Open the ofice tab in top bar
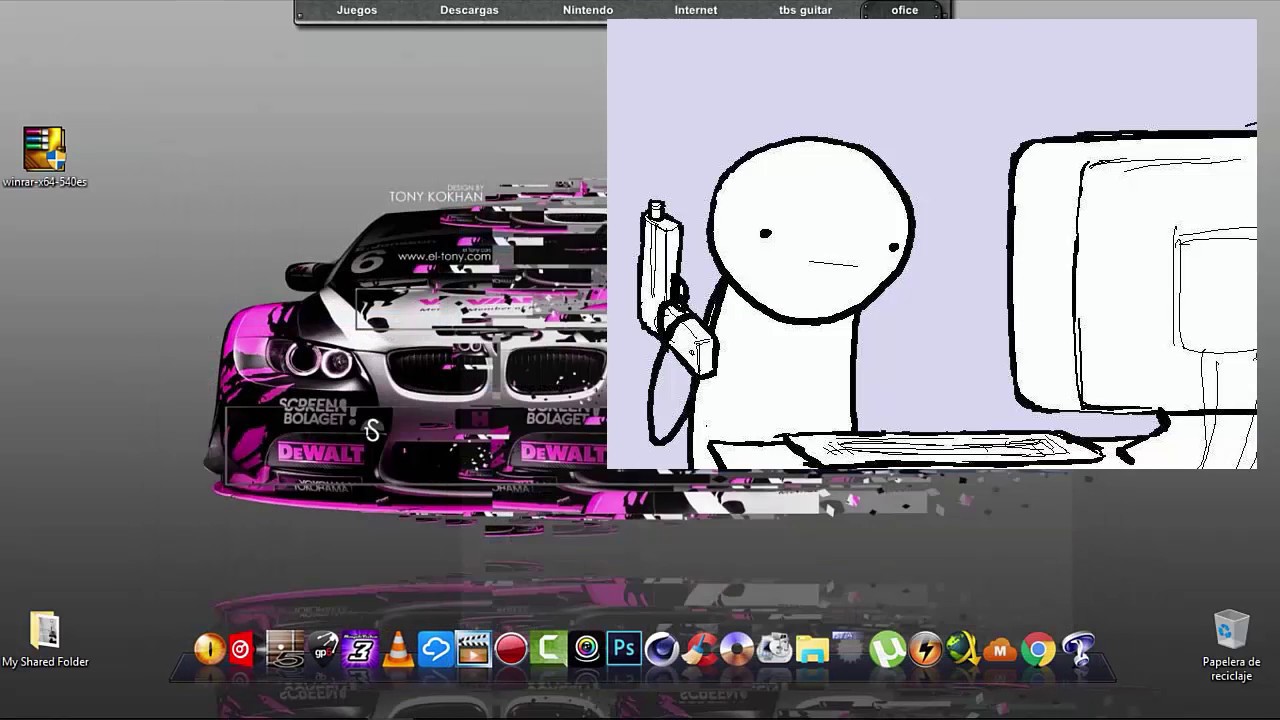Screen dimensions: 1280x720 pyautogui.click(x=904, y=10)
